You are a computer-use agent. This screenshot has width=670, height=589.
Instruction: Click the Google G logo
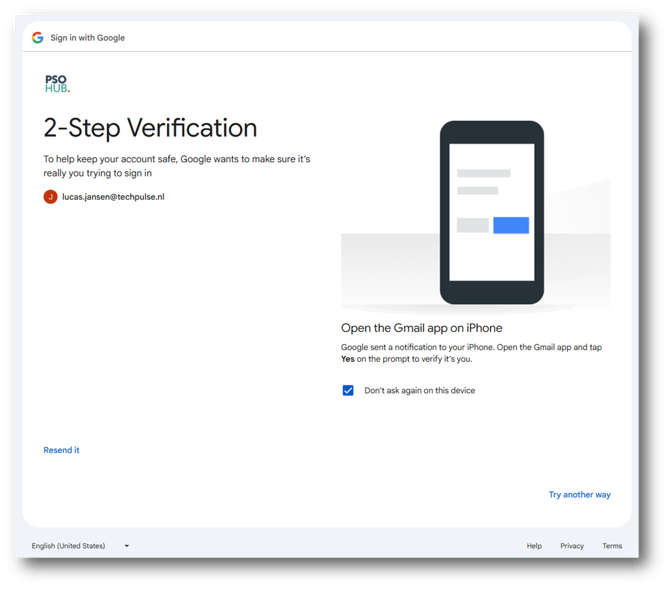37,38
